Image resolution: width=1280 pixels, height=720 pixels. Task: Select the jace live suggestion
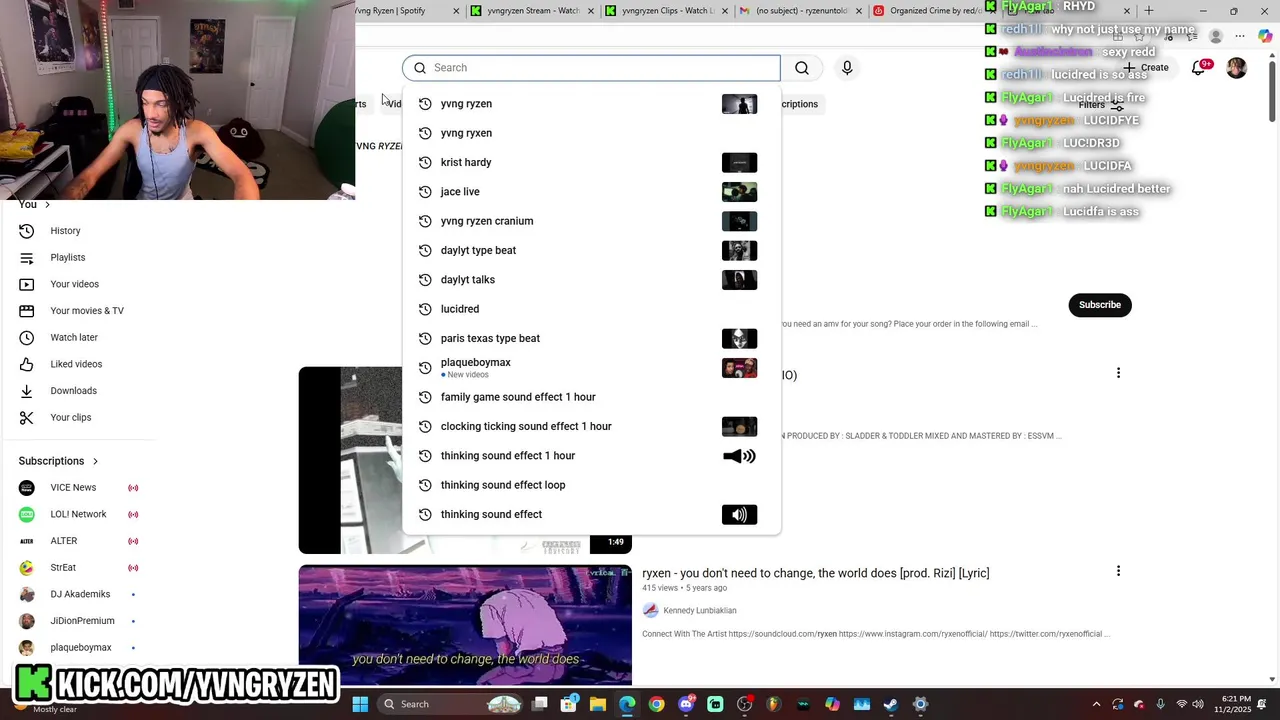coord(591,192)
